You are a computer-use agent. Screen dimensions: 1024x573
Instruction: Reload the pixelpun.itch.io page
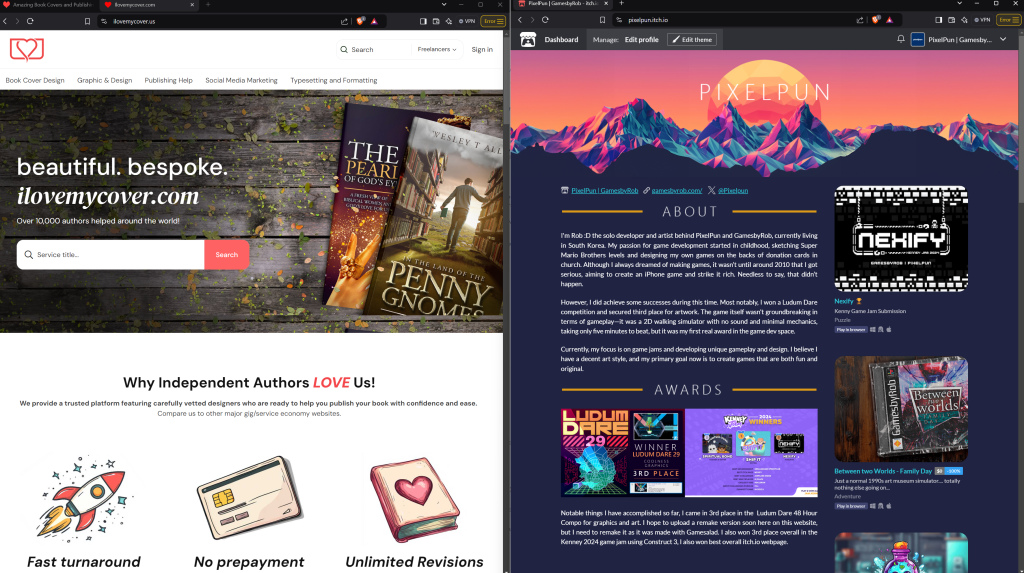click(545, 20)
